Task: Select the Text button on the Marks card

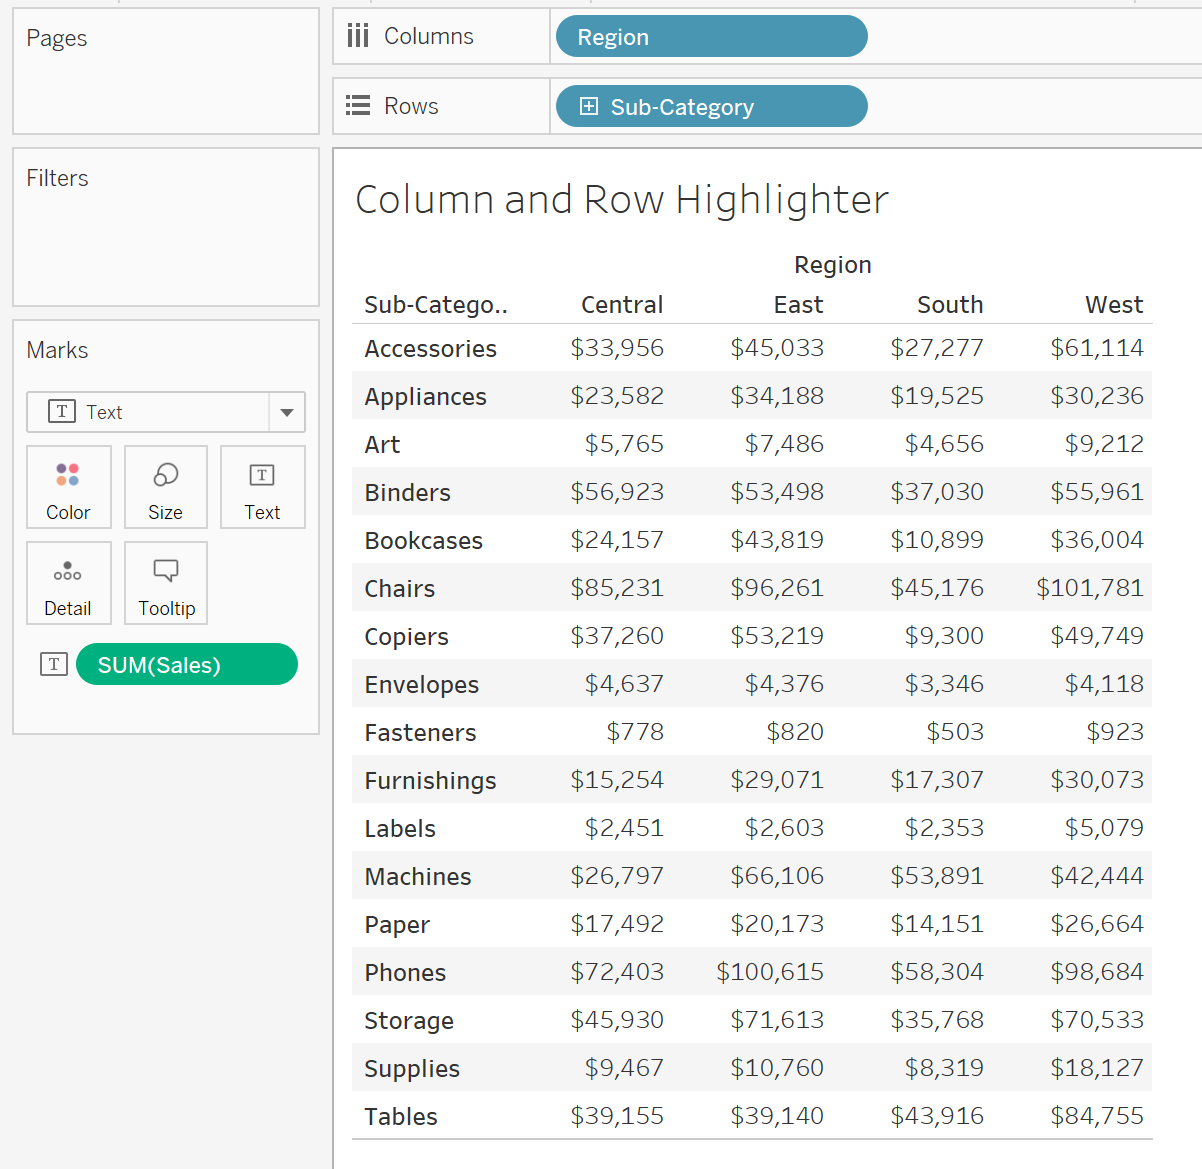Action: [262, 487]
